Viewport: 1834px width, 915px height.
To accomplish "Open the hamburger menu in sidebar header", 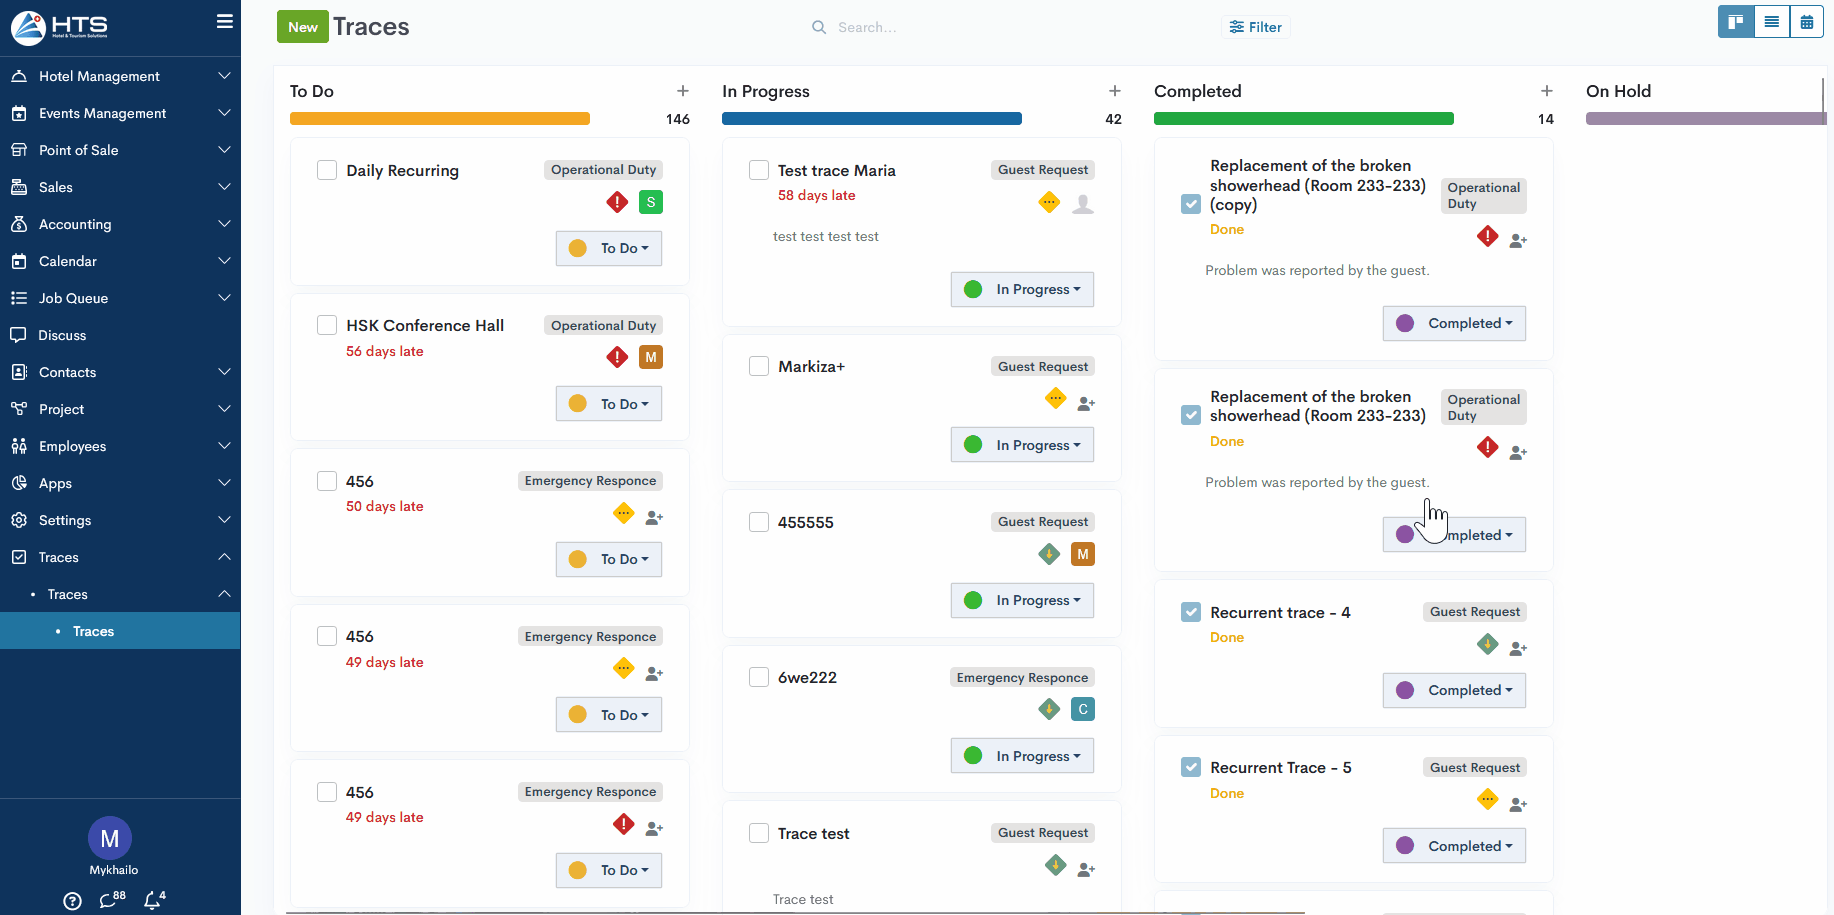I will (225, 22).
